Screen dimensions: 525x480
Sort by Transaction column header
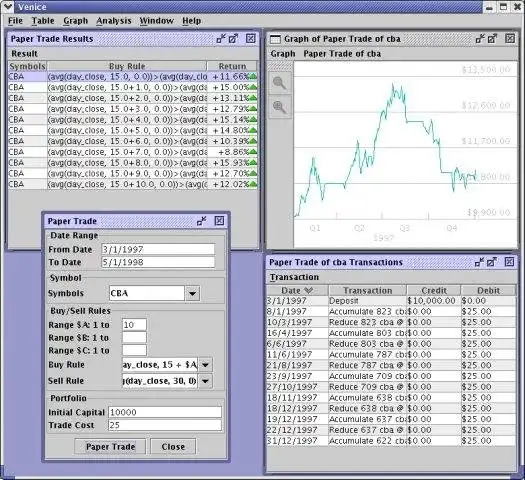pos(368,290)
